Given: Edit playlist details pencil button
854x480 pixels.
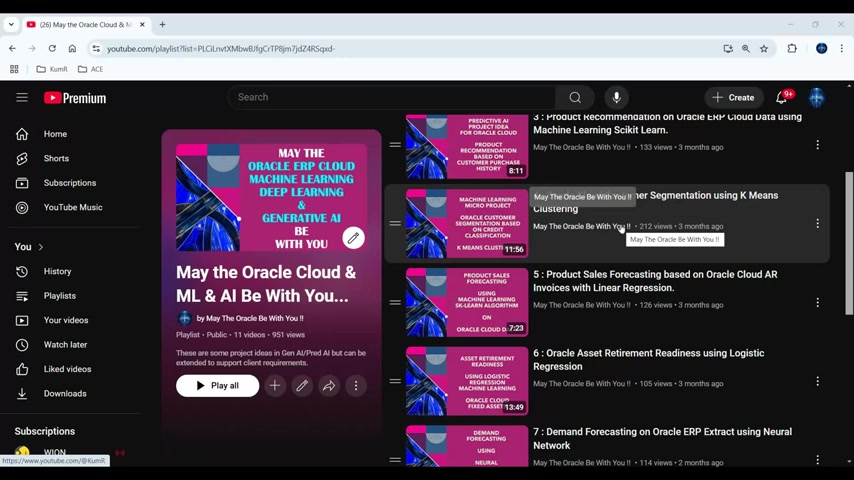Looking at the screenshot, I should tap(302, 386).
